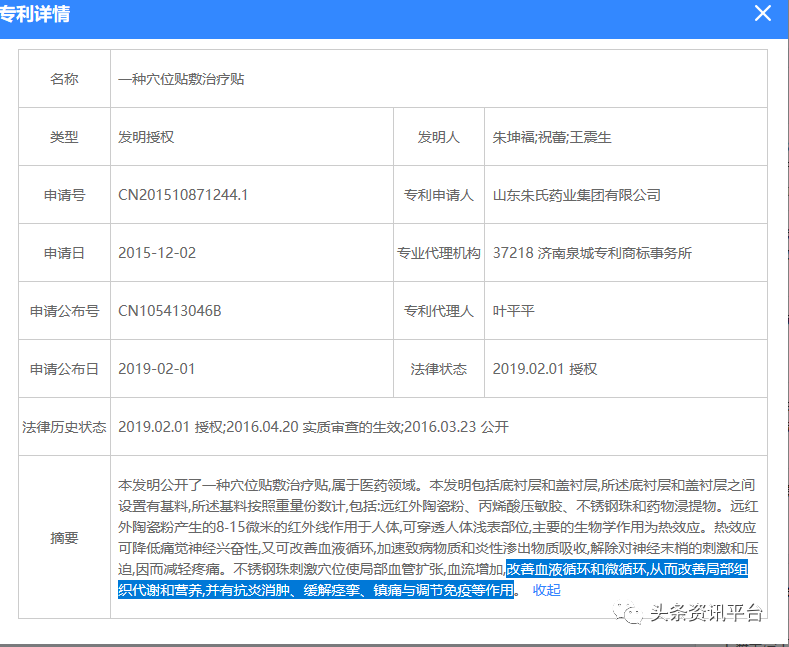Image resolution: width=789 pixels, height=647 pixels.
Task: Click legal status value 2019.02.01 授权
Action: tap(545, 369)
